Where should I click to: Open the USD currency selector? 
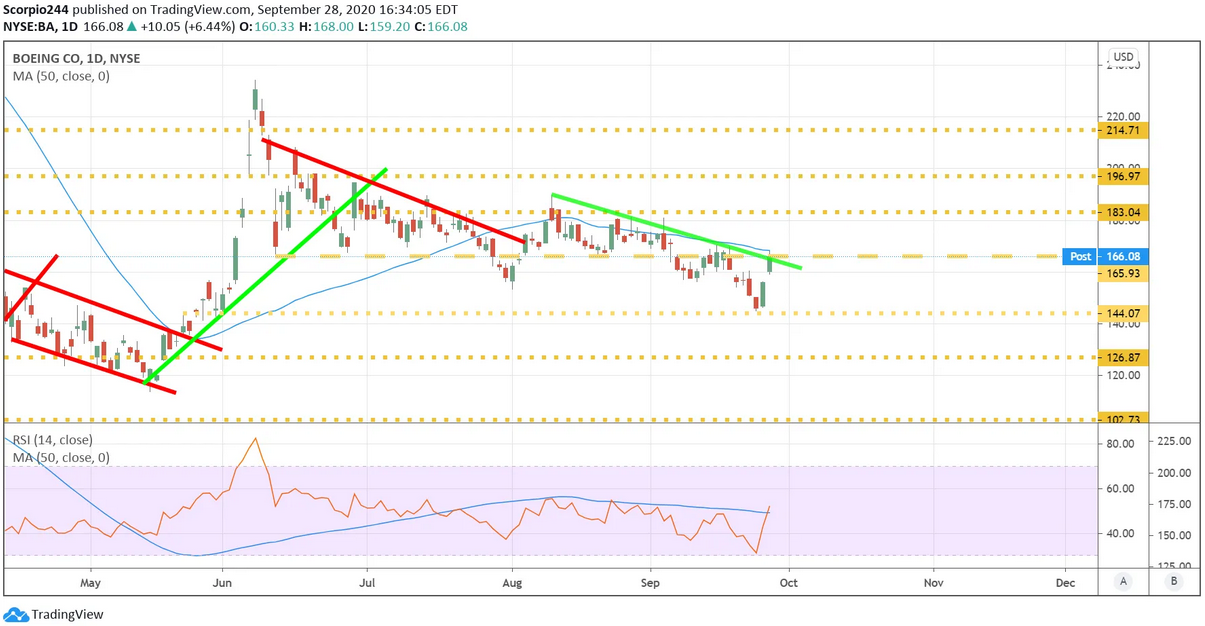click(1124, 57)
